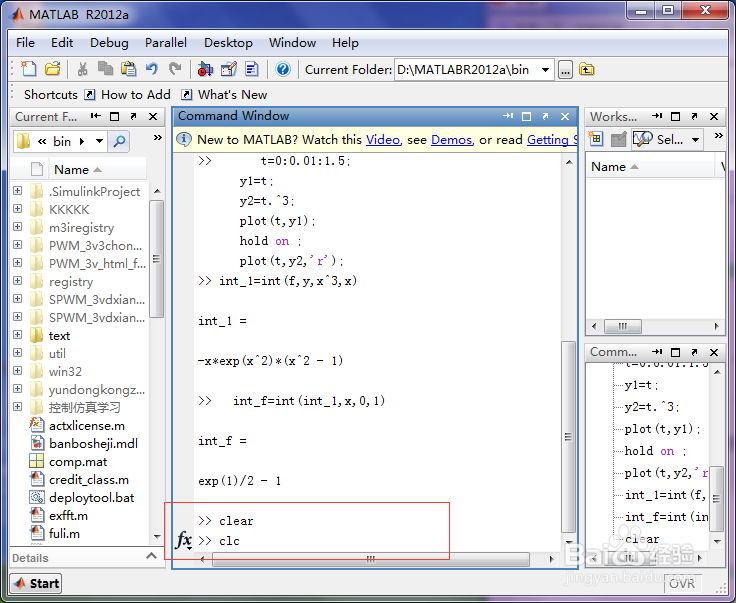
Task: Open the Demos link
Action: pos(452,140)
